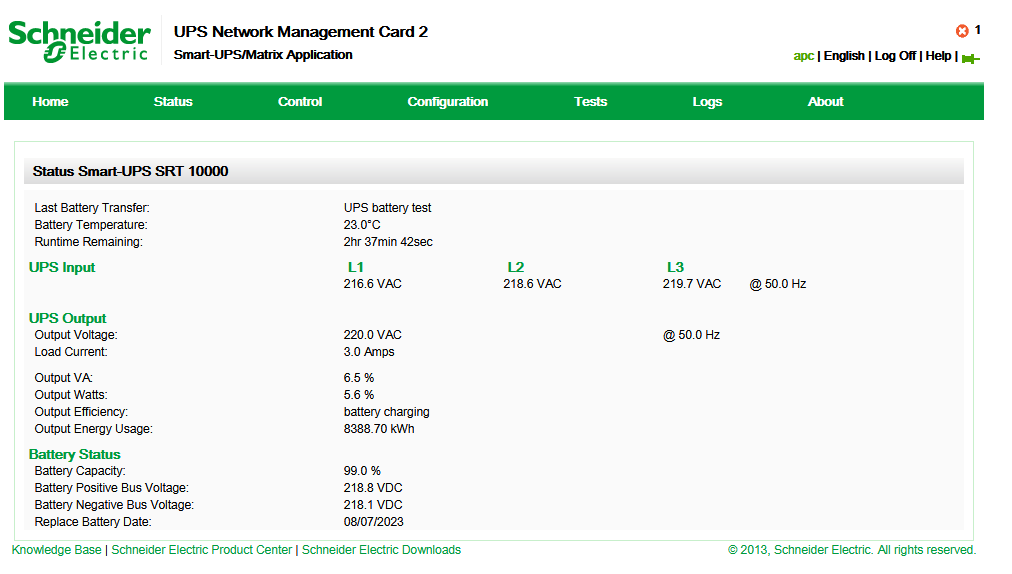The width and height of the screenshot is (1012, 574).
Task: Open the Control menu
Action: click(x=300, y=101)
